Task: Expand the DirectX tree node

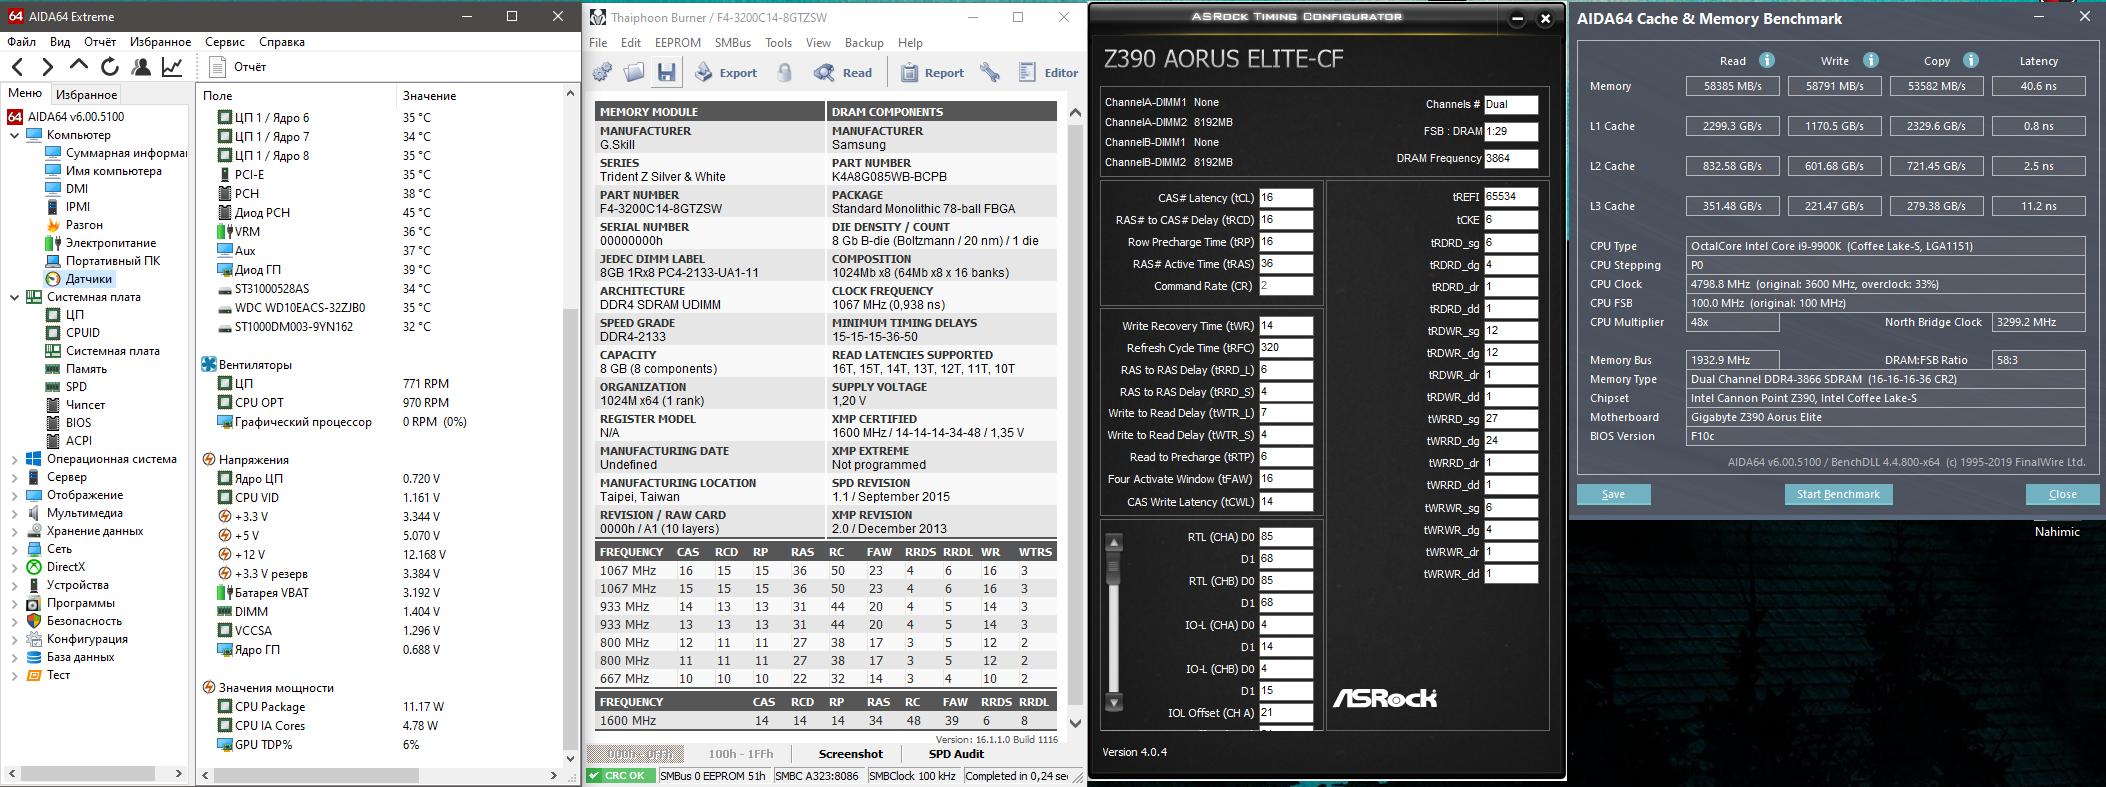Action: [x=14, y=568]
